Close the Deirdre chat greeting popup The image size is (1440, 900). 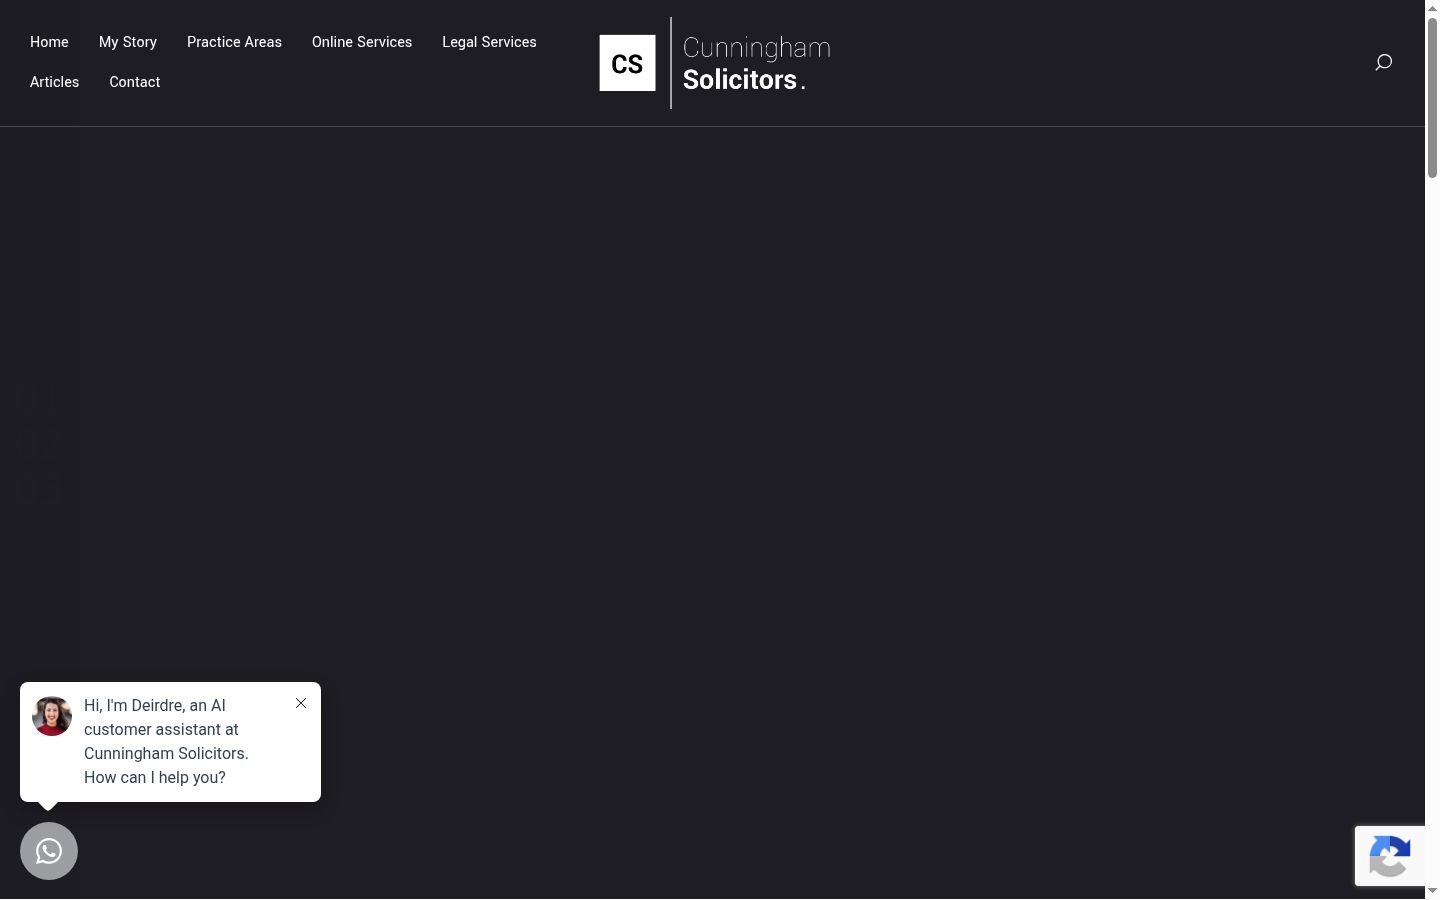coord(301,703)
